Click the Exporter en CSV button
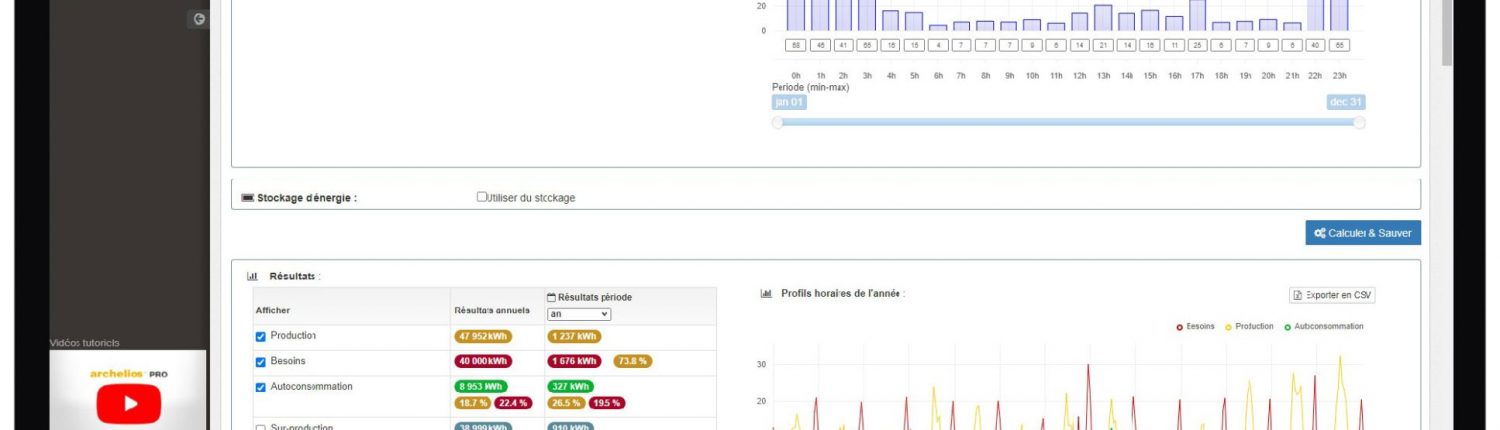This screenshot has height=430, width=1500. [1332, 295]
